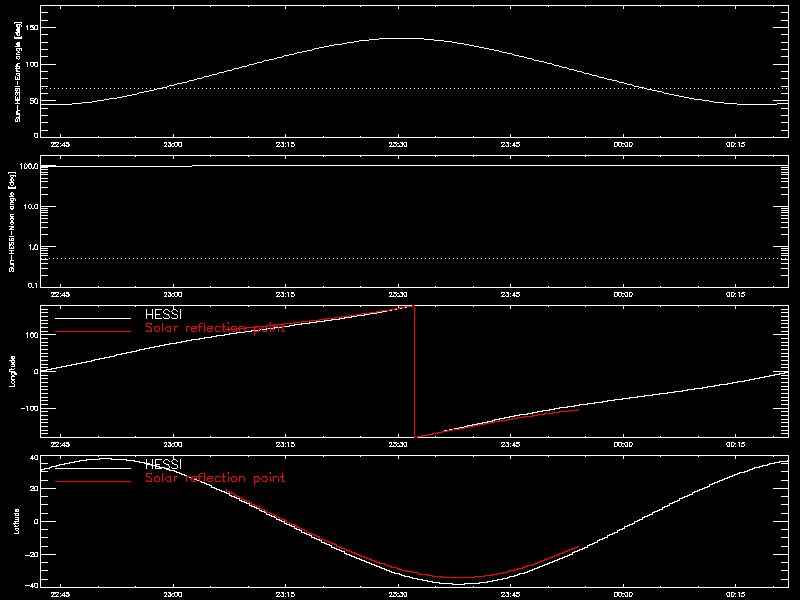Image resolution: width=800 pixels, height=600 pixels.
Task: Click 00:15 time label under Earth angle plot
Action: click(x=736, y=144)
